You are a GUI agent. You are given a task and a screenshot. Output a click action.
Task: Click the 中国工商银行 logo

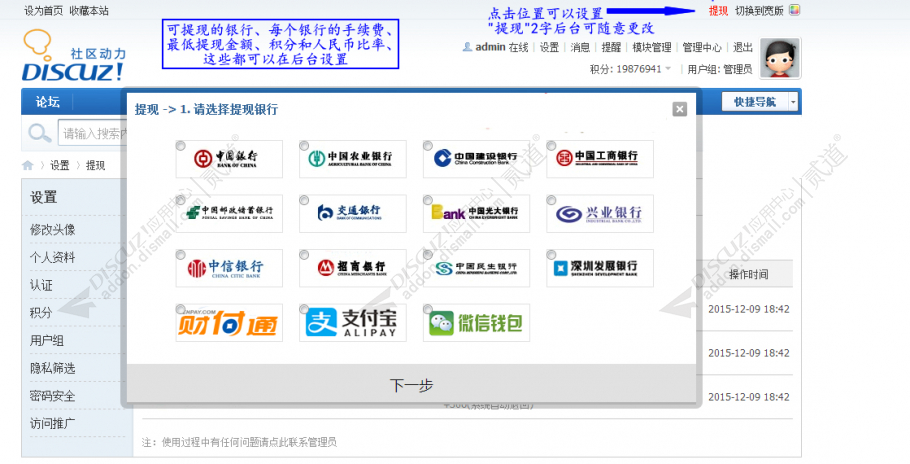(x=600, y=159)
